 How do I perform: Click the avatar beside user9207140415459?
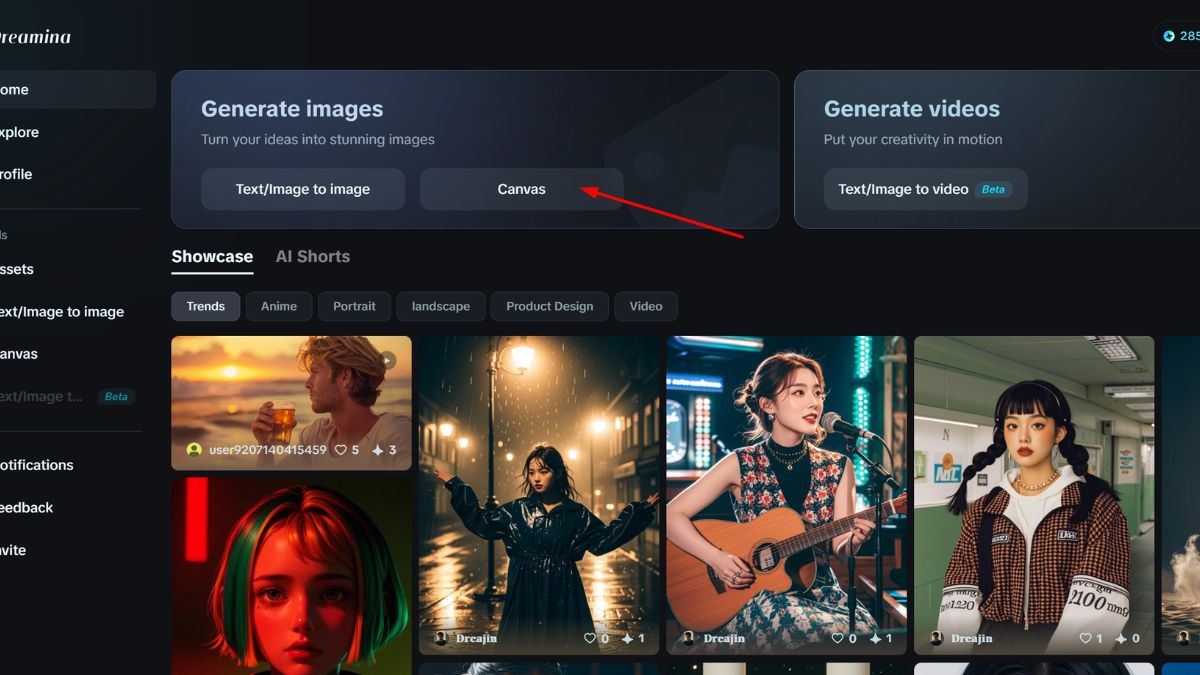pyautogui.click(x=194, y=450)
